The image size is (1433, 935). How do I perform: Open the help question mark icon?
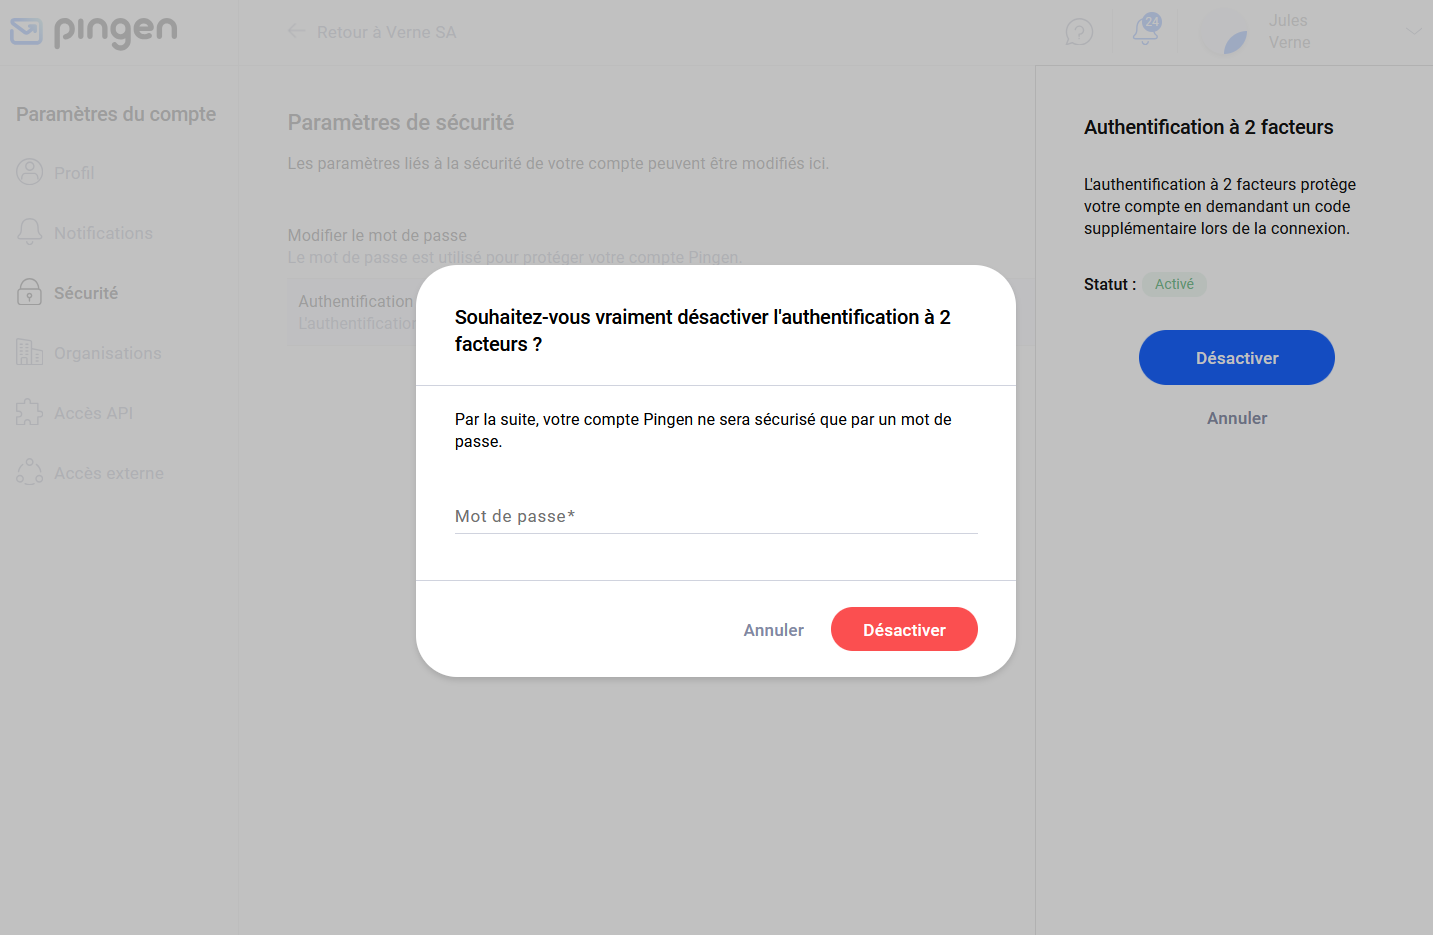pyautogui.click(x=1079, y=32)
